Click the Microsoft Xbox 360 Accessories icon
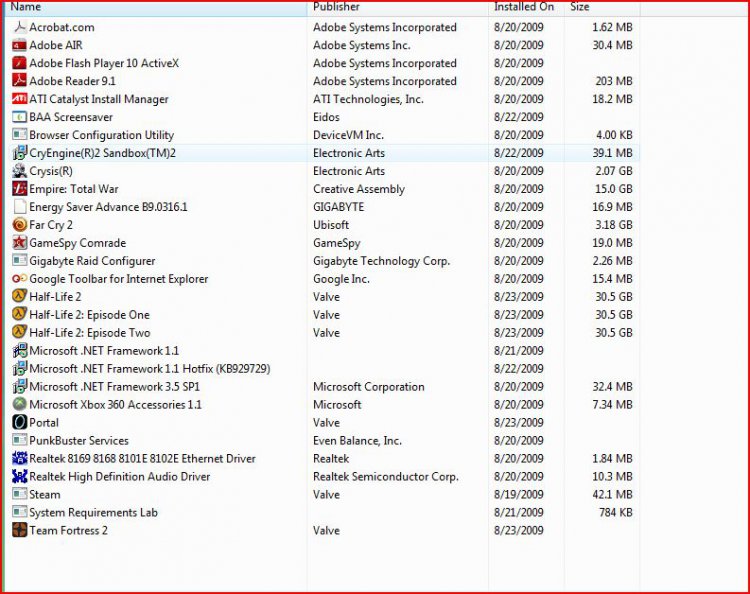 coord(20,405)
